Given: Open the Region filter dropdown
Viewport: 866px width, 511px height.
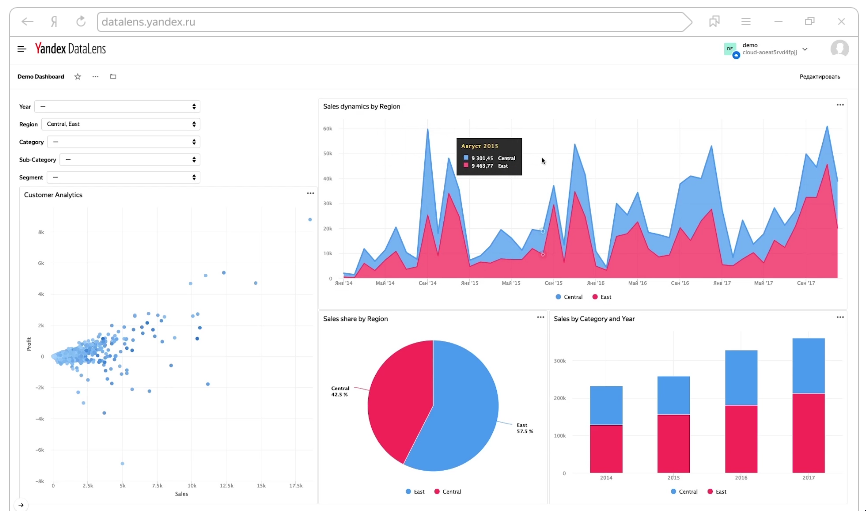Looking at the screenshot, I should coord(120,124).
